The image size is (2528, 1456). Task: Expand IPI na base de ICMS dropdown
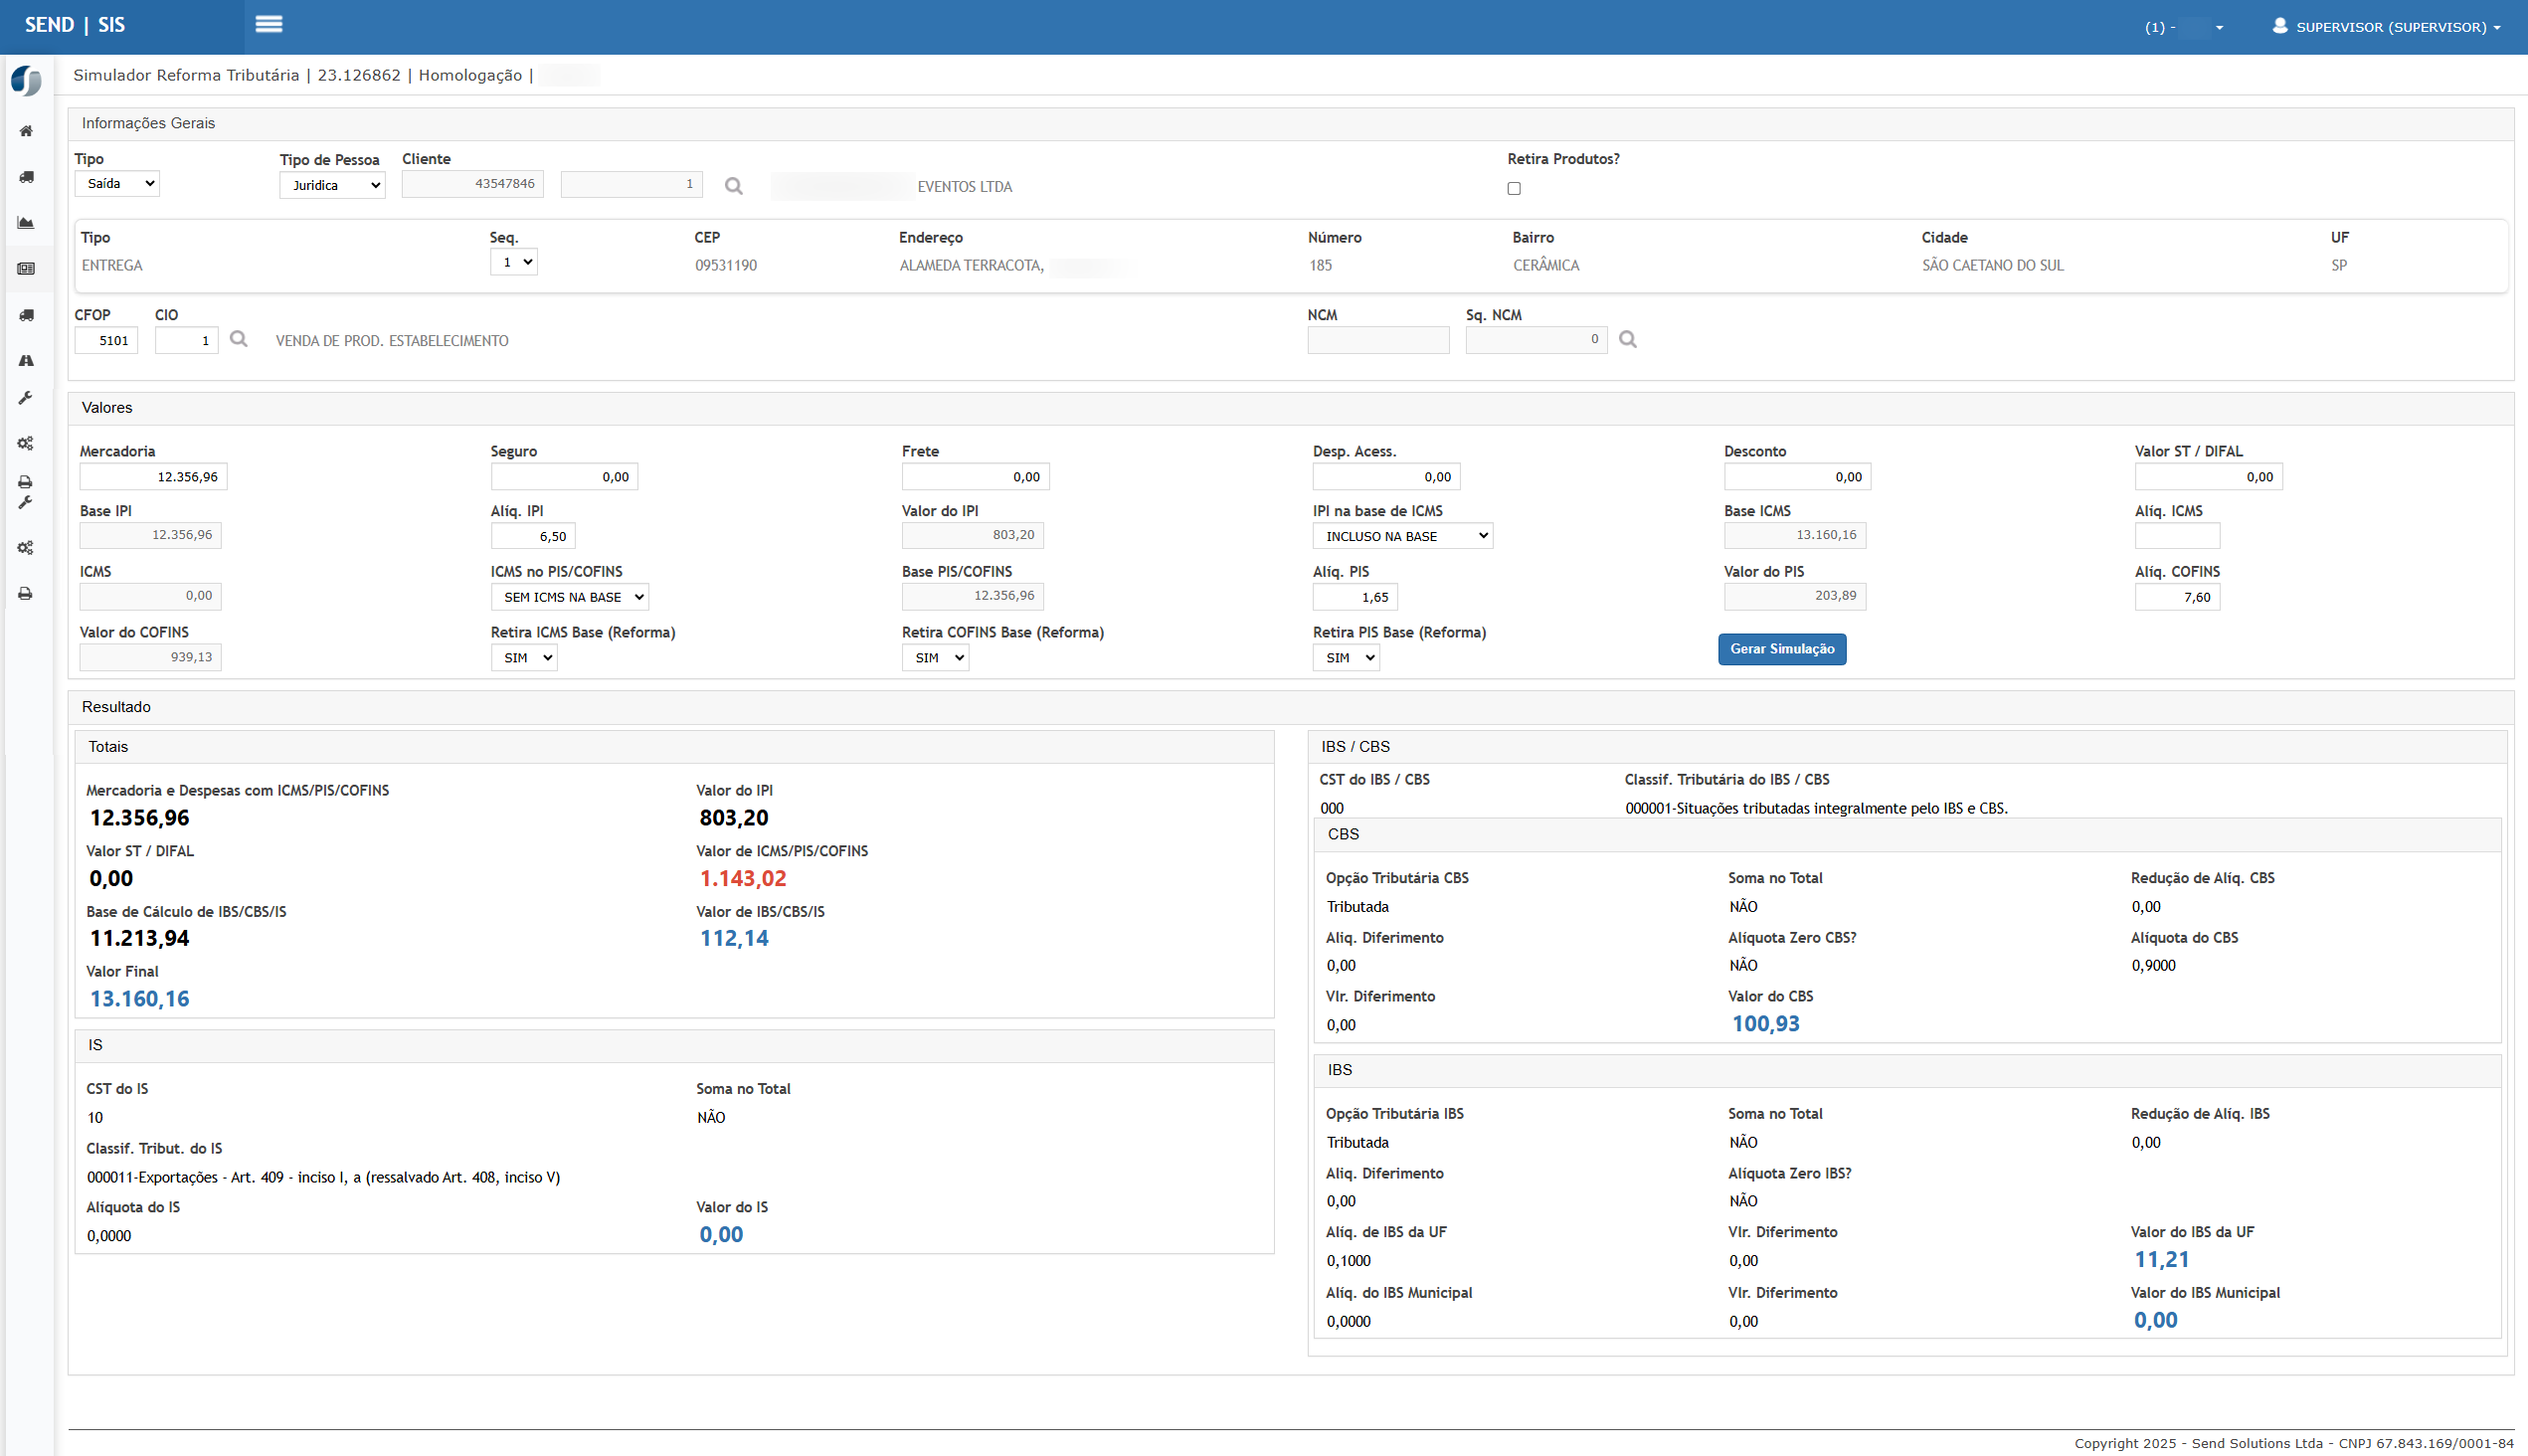coord(1401,536)
